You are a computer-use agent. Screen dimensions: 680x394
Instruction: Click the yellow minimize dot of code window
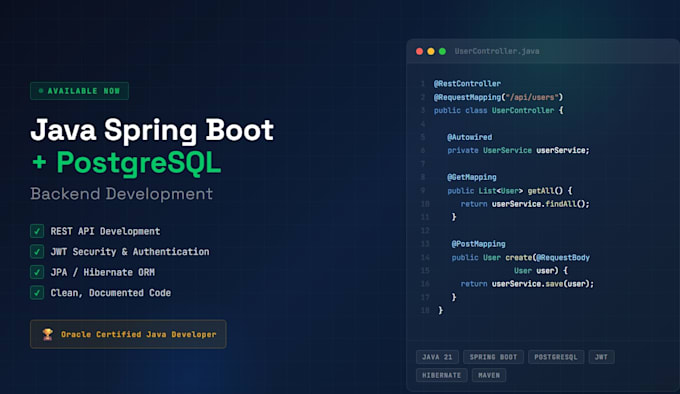tap(431, 51)
